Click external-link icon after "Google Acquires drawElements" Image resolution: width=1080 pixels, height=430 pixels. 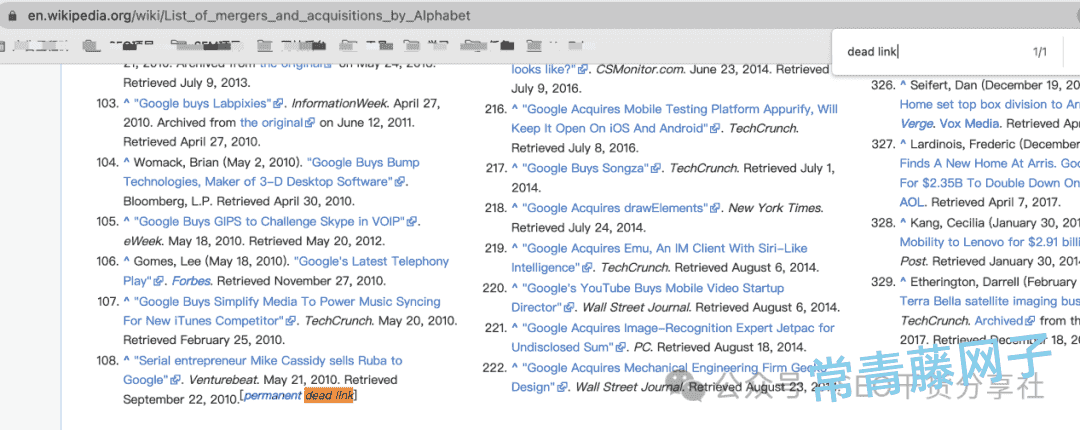click(x=715, y=209)
